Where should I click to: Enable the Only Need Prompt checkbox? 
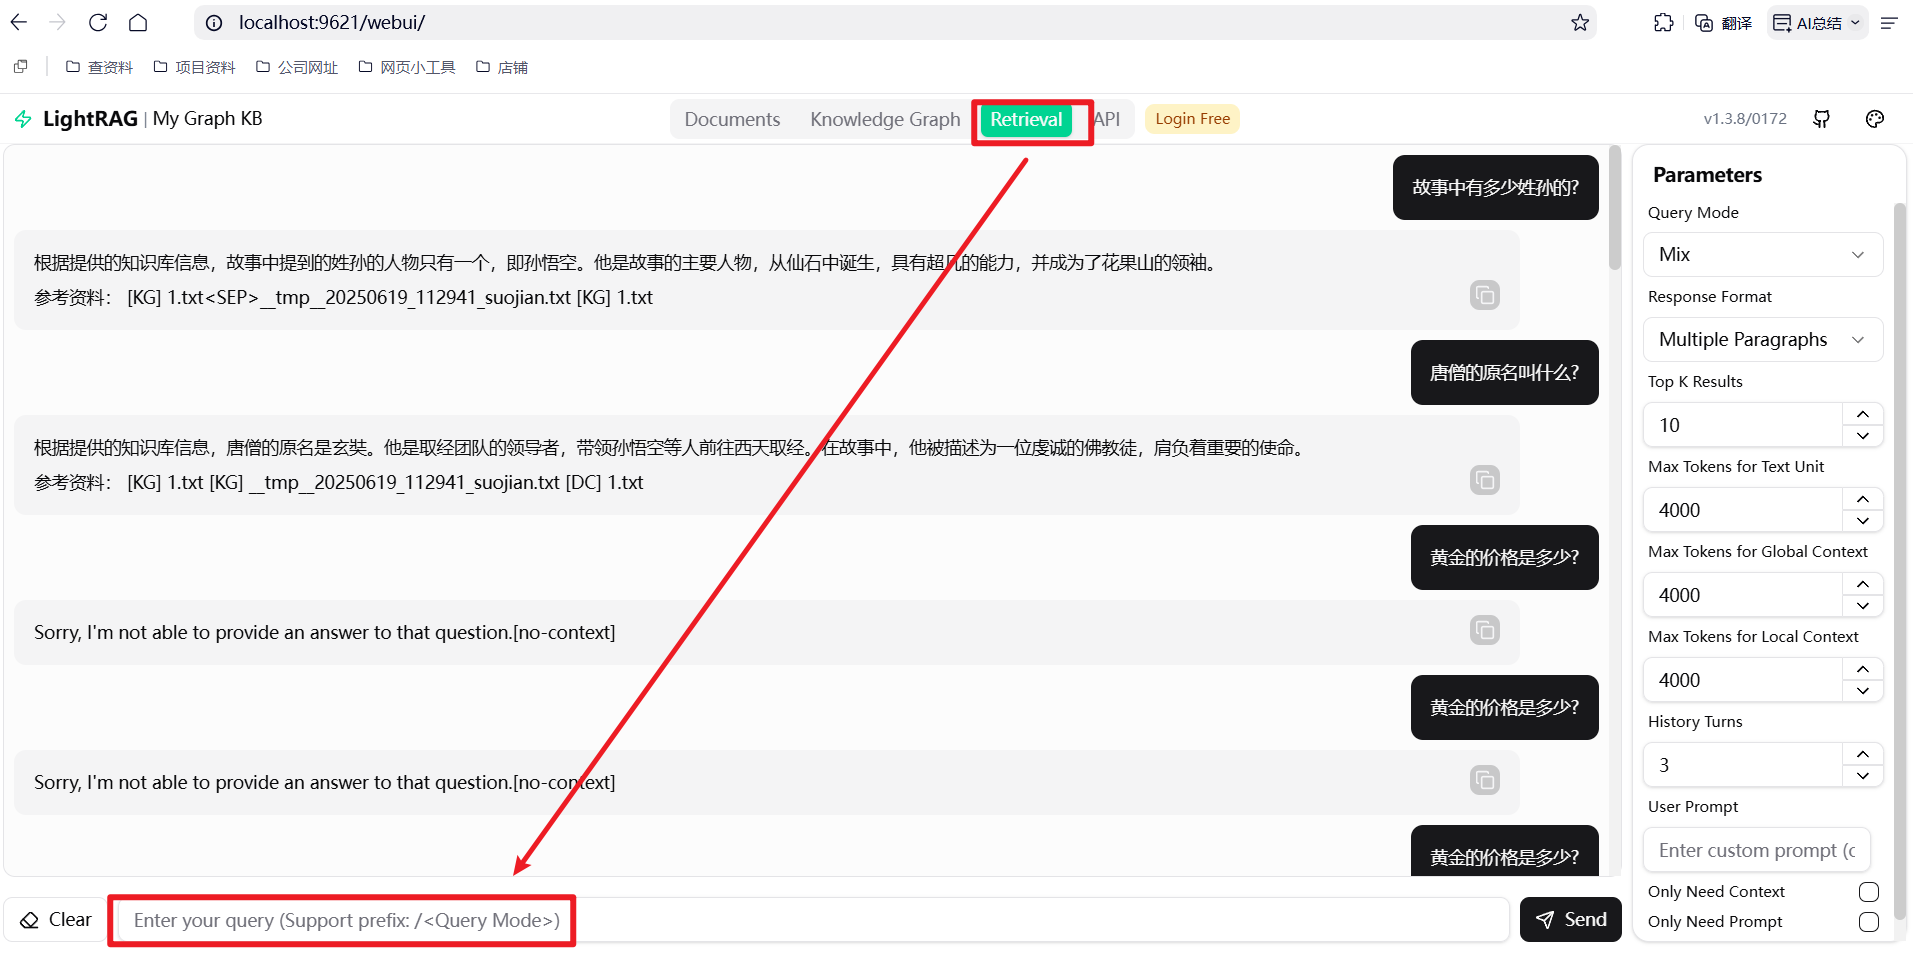(x=1869, y=922)
